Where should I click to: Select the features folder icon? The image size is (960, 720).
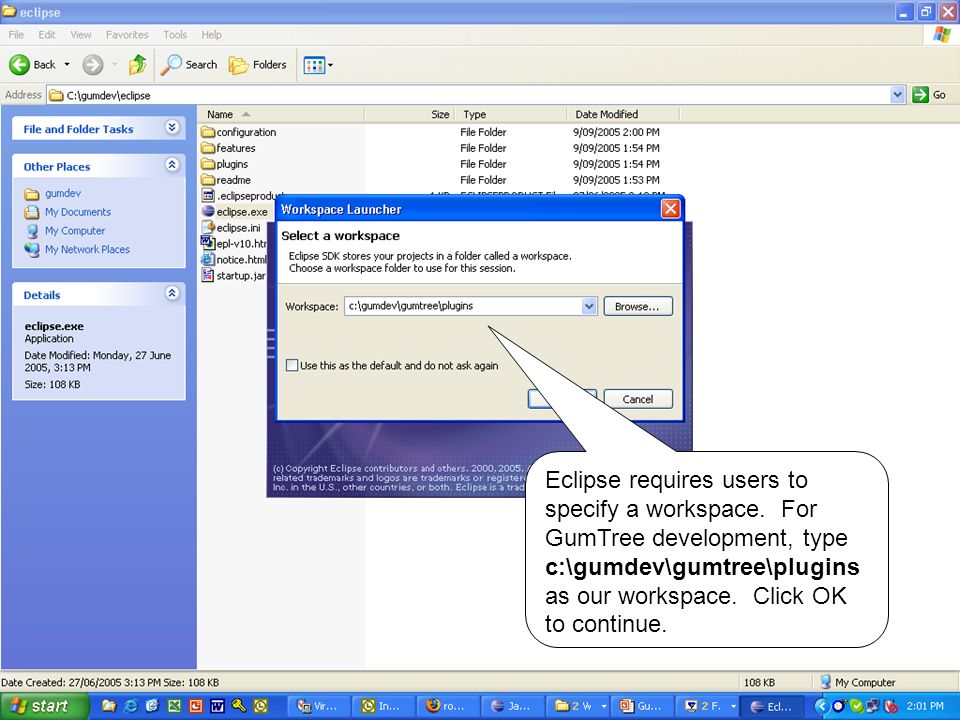click(208, 148)
